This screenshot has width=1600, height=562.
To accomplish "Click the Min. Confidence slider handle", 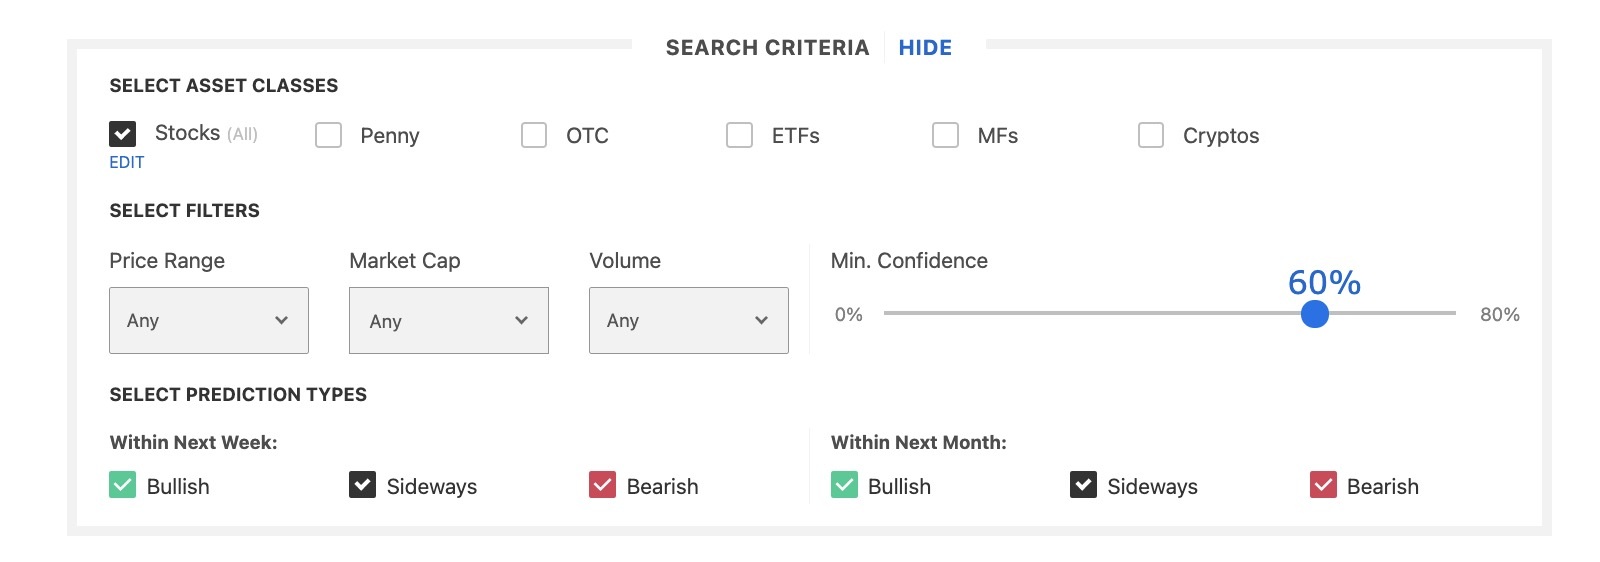I will point(1314,314).
